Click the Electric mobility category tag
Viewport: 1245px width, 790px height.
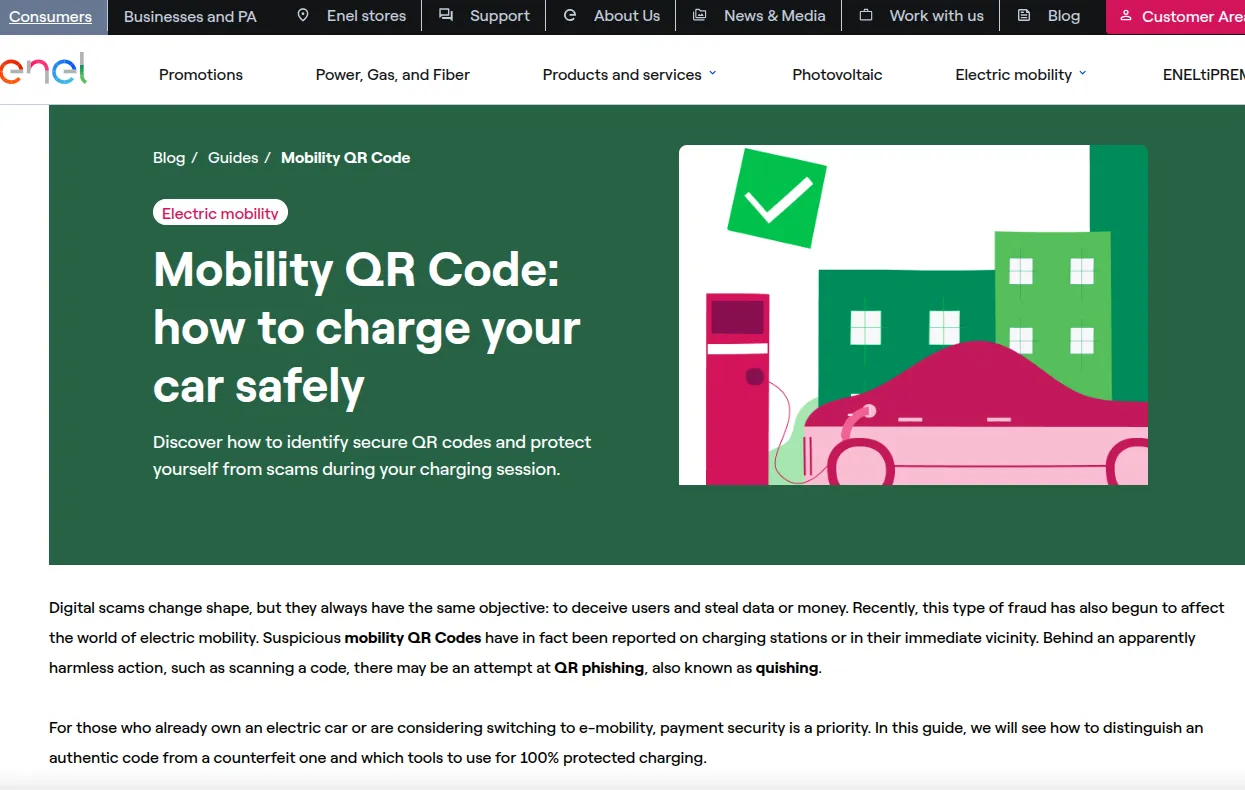coord(220,213)
